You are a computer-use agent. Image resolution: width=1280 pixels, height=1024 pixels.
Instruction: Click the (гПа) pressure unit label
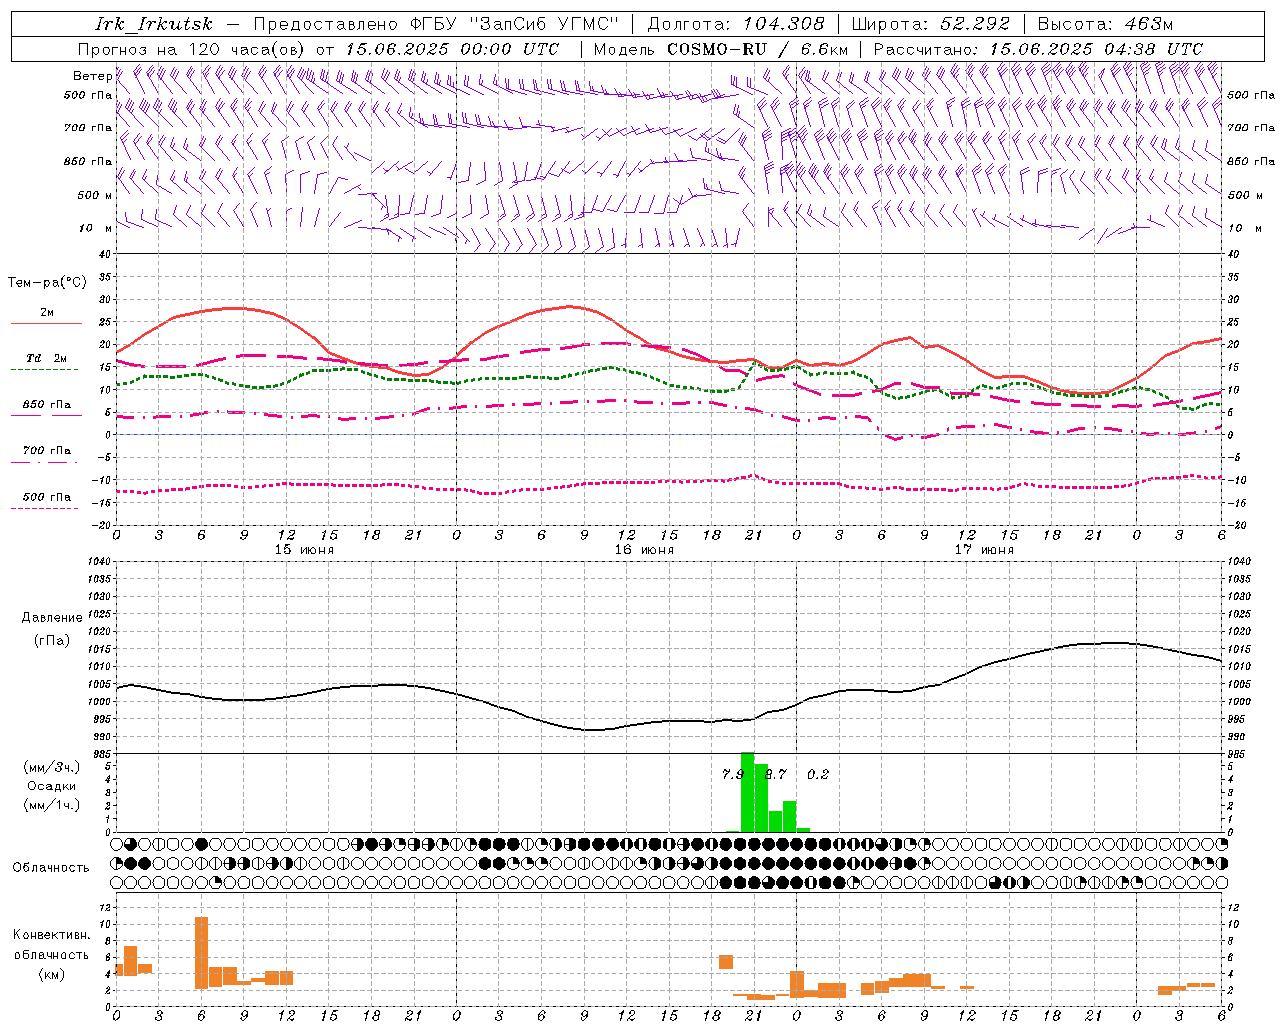coord(52,641)
